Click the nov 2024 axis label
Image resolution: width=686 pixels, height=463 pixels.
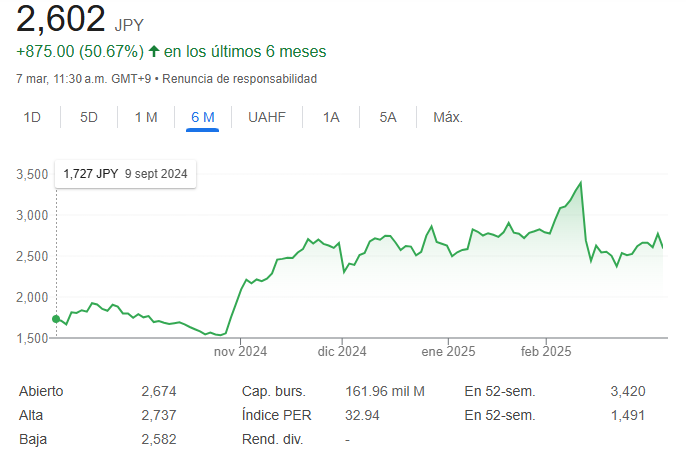tap(240, 351)
